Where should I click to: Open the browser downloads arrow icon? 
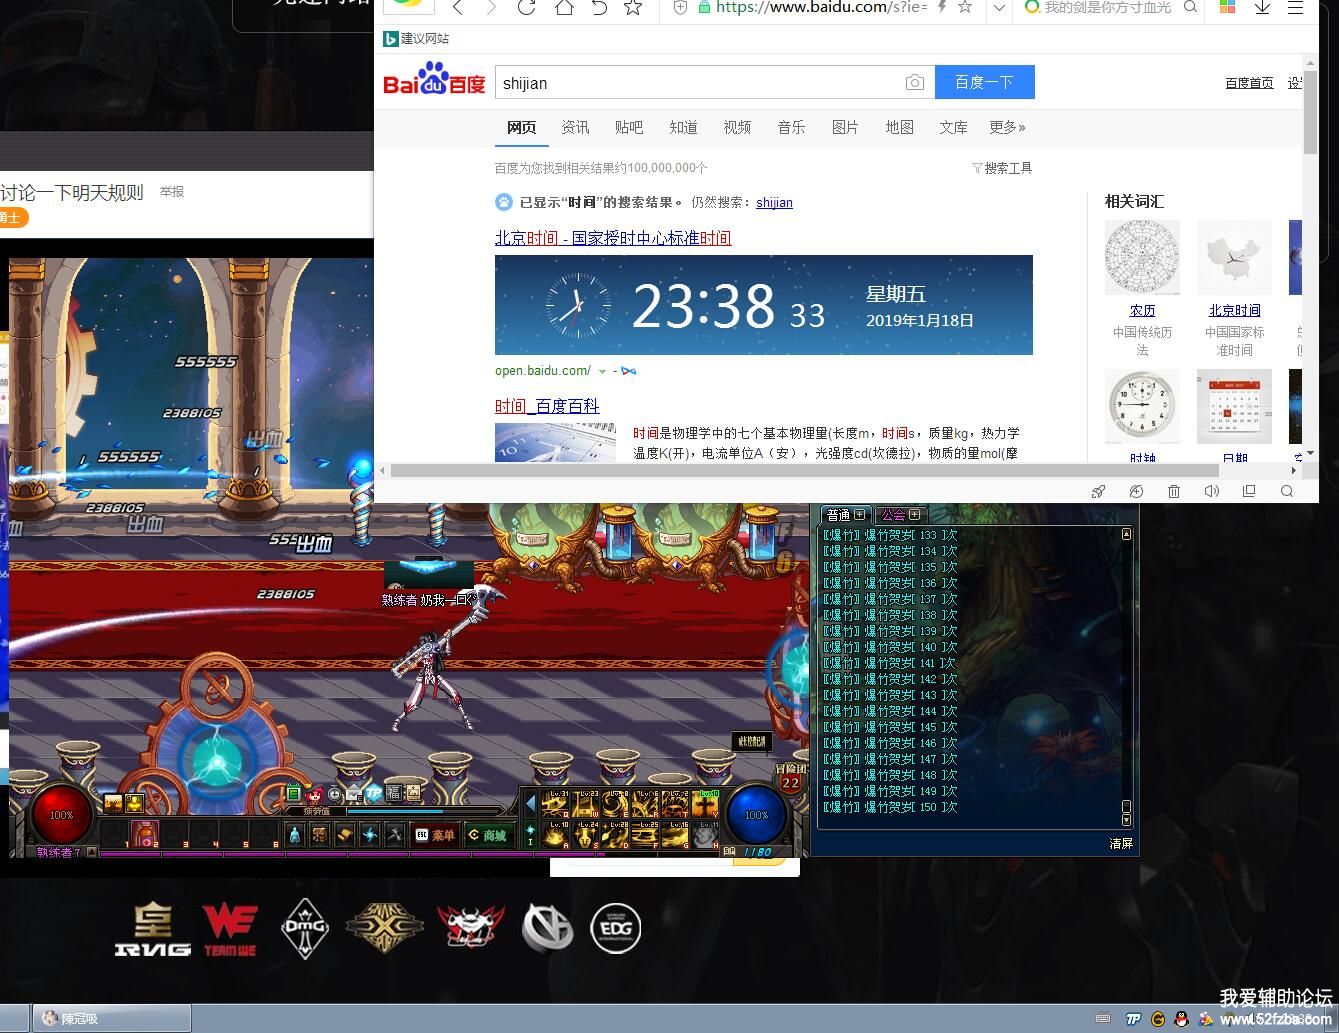1262,7
